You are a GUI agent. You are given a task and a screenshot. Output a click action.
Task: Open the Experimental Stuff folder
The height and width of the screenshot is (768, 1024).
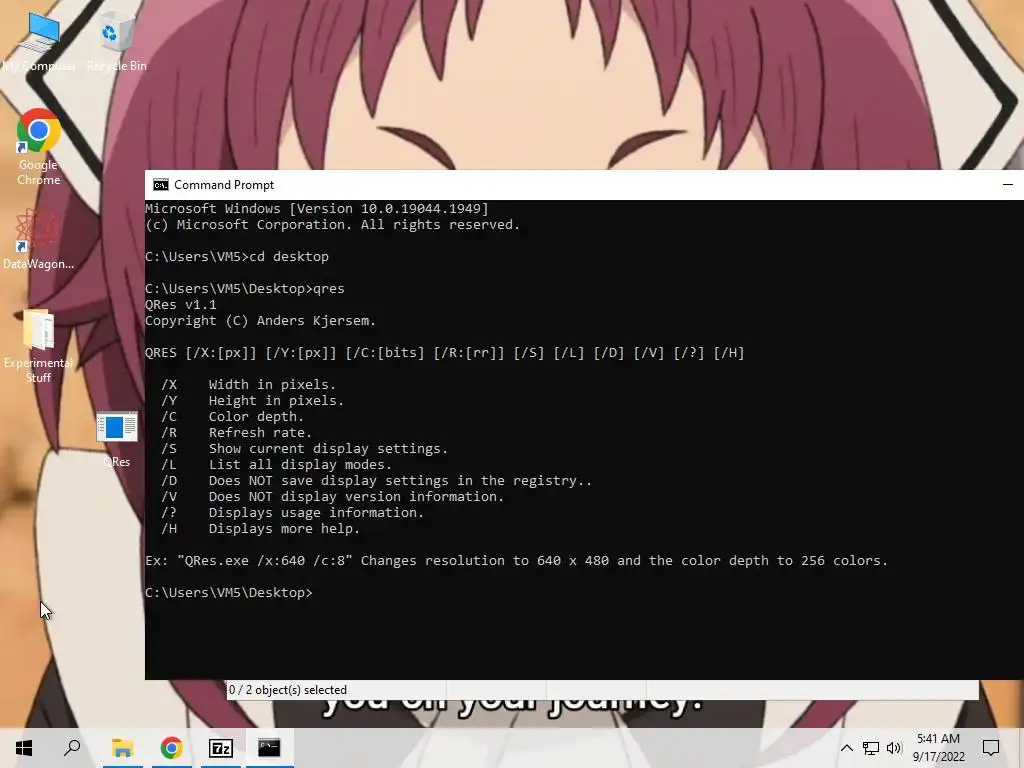[39, 346]
